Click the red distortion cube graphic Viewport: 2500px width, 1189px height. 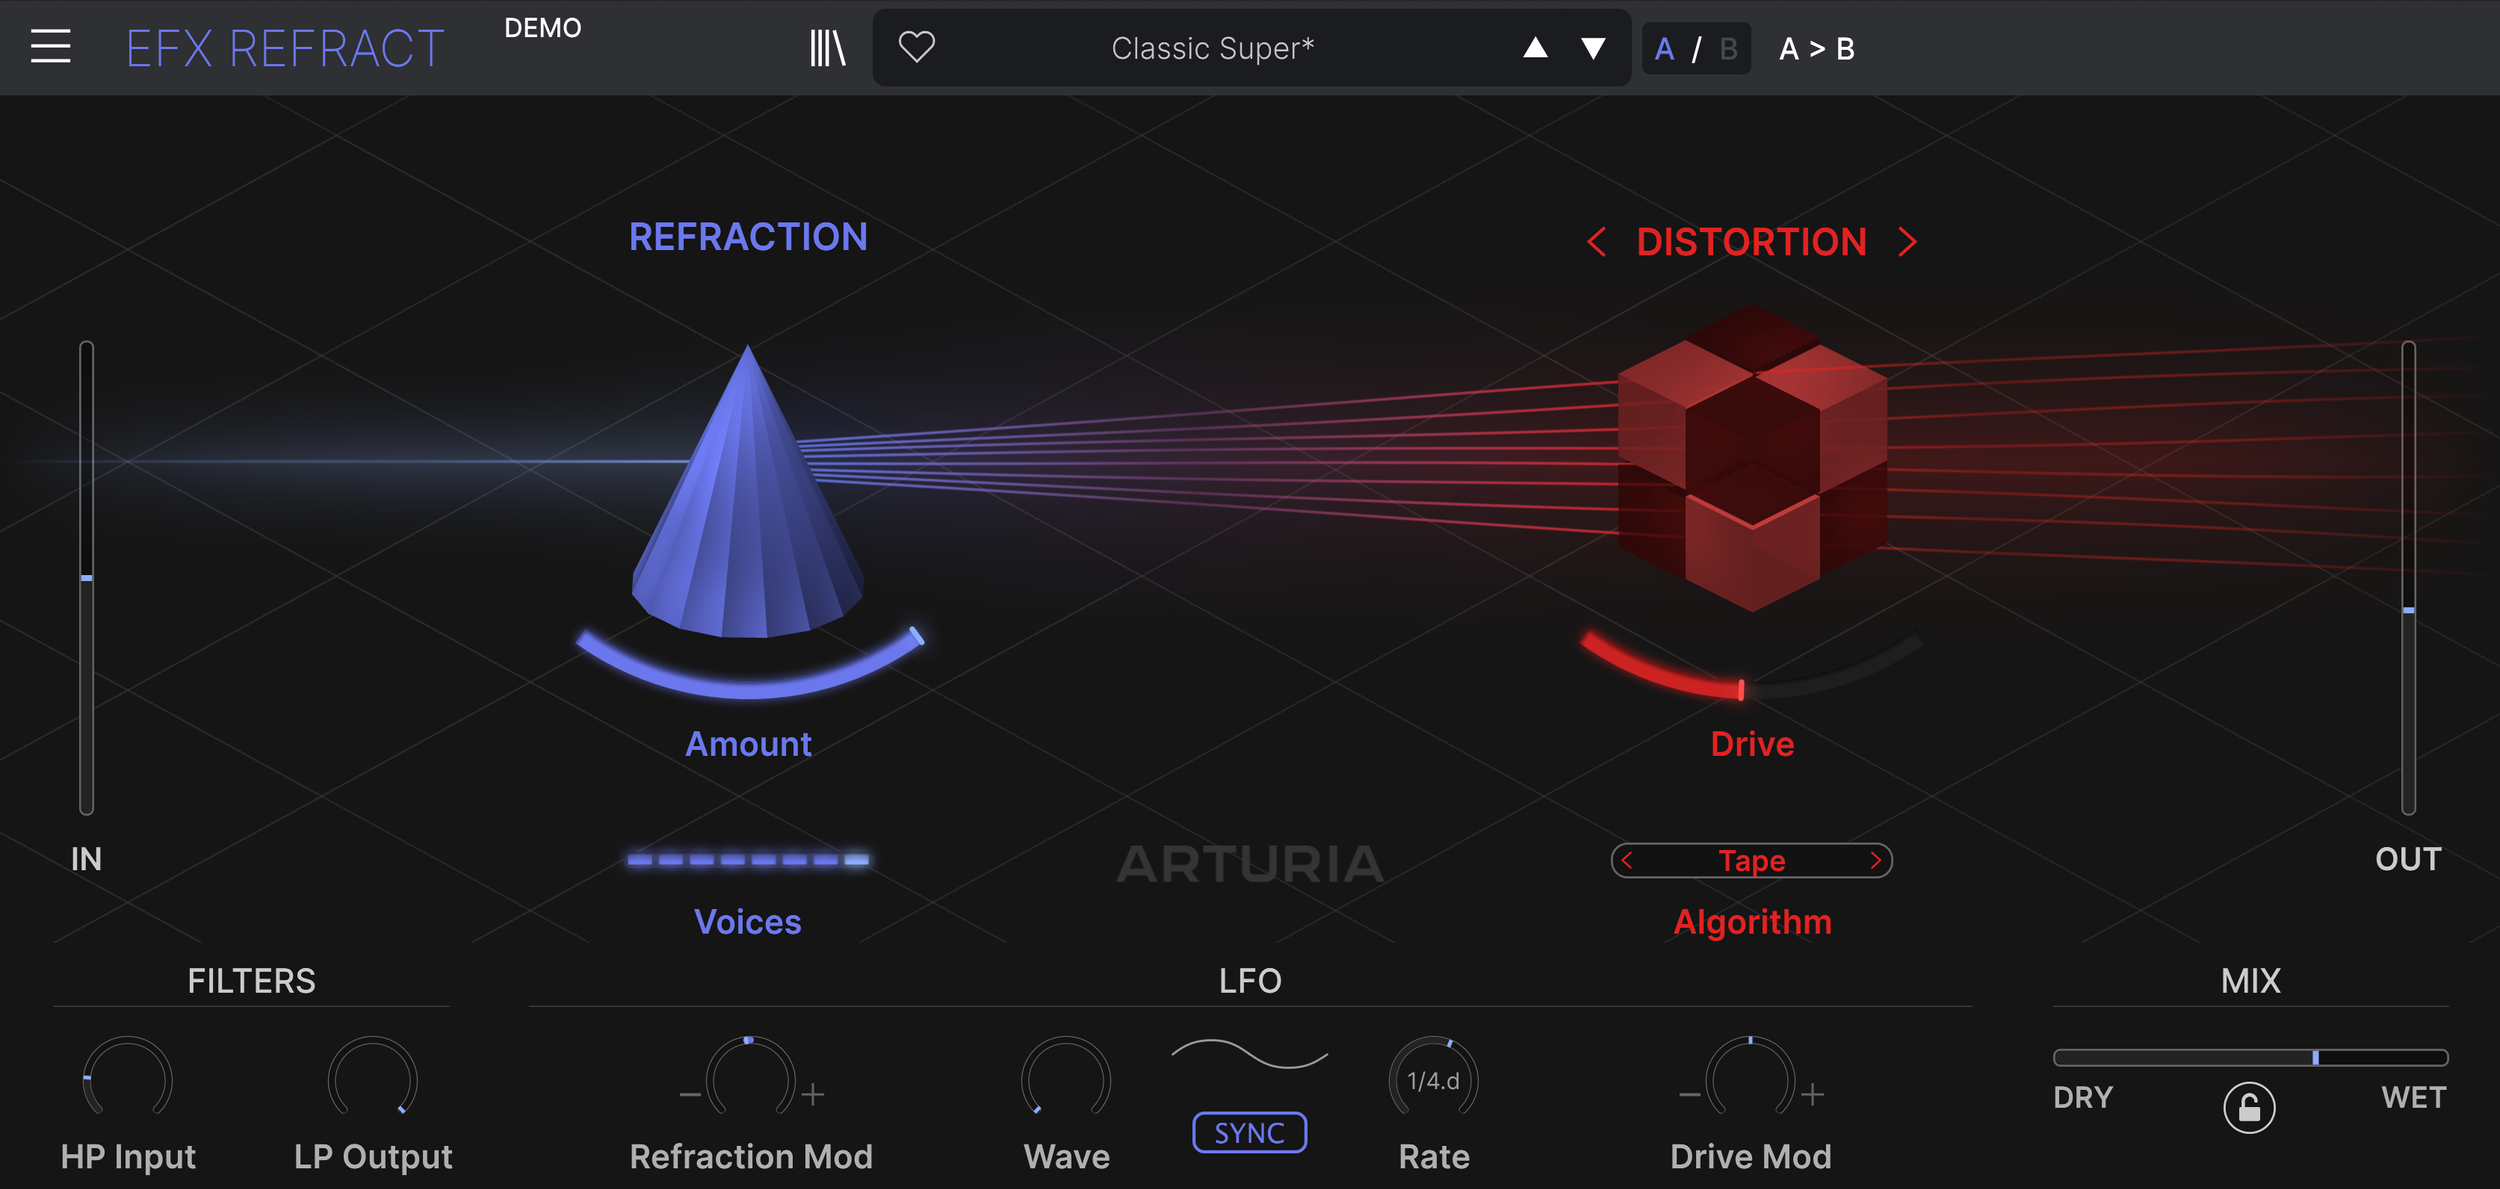click(x=1752, y=458)
